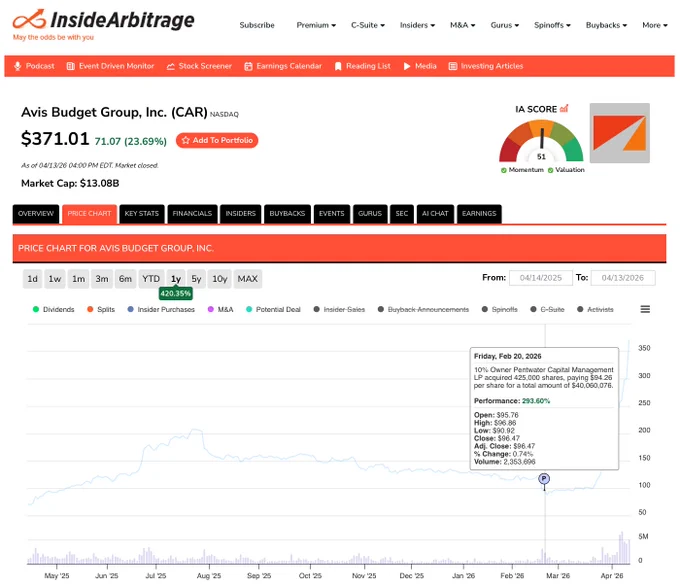Screen dimensions: 680x587
Task: Select the 1y time range button
Action: click(x=176, y=279)
